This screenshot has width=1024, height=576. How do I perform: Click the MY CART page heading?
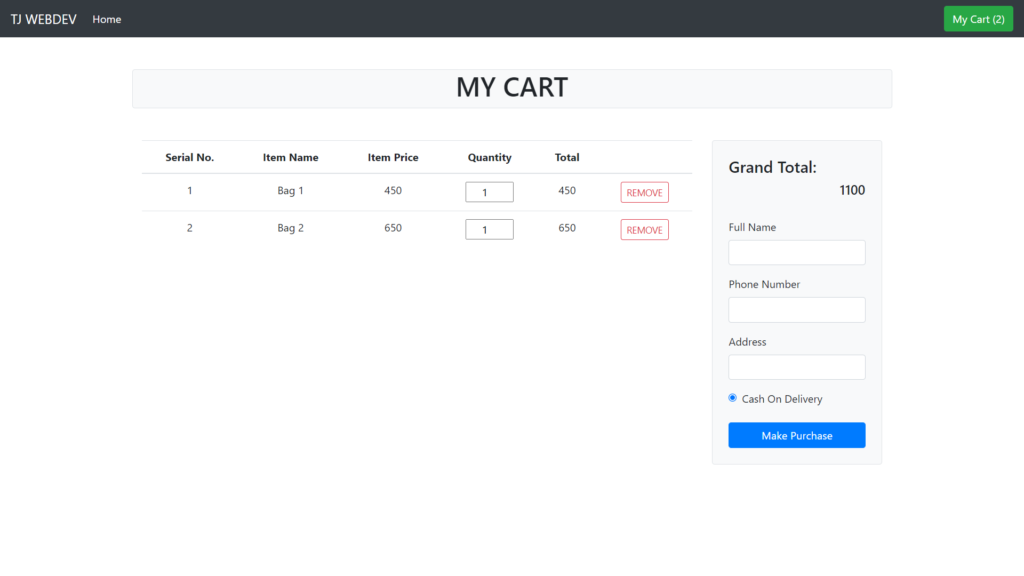[512, 88]
